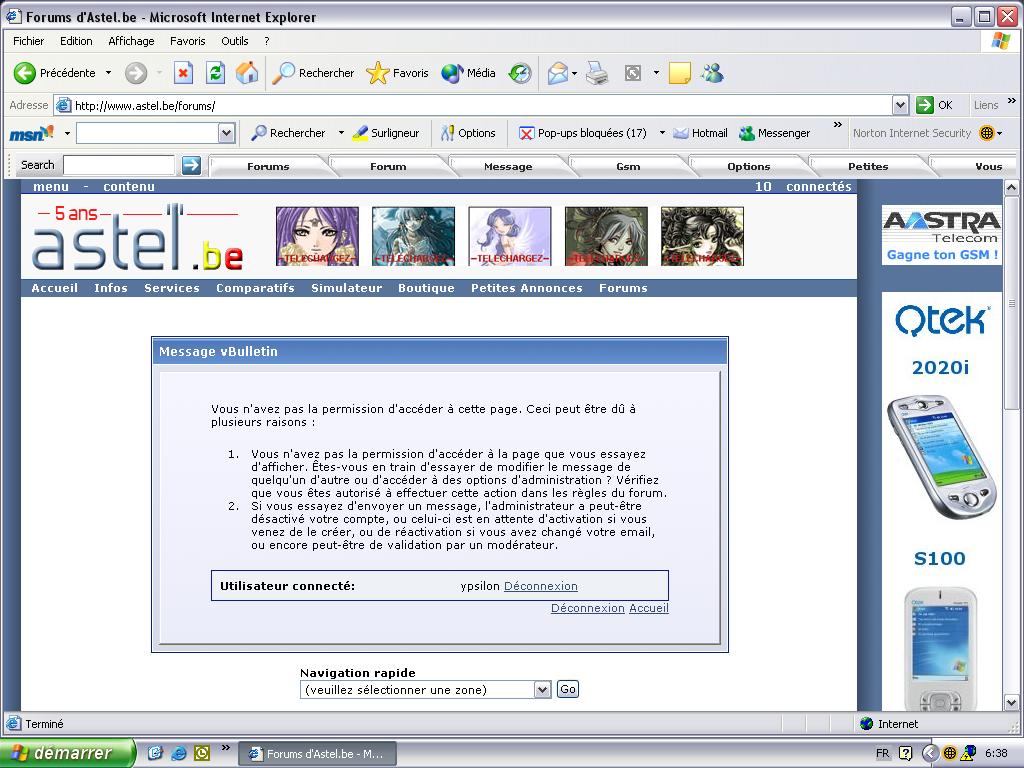
Task: Click the Search input field
Action: tap(119, 165)
